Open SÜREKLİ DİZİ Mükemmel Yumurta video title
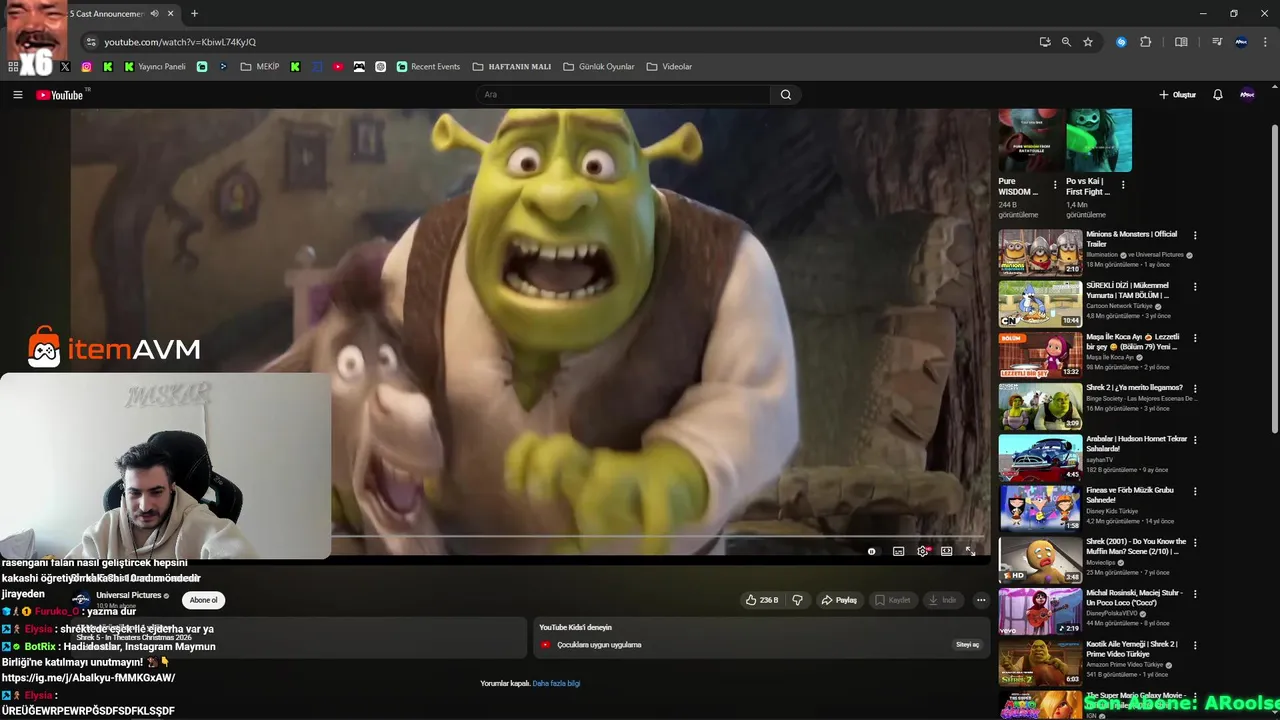Screen dimensions: 1280x720 [x=1127, y=290]
